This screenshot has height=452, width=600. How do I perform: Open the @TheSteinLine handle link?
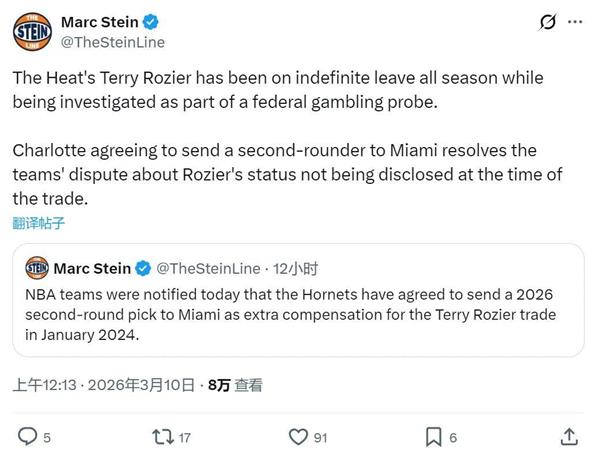point(113,42)
